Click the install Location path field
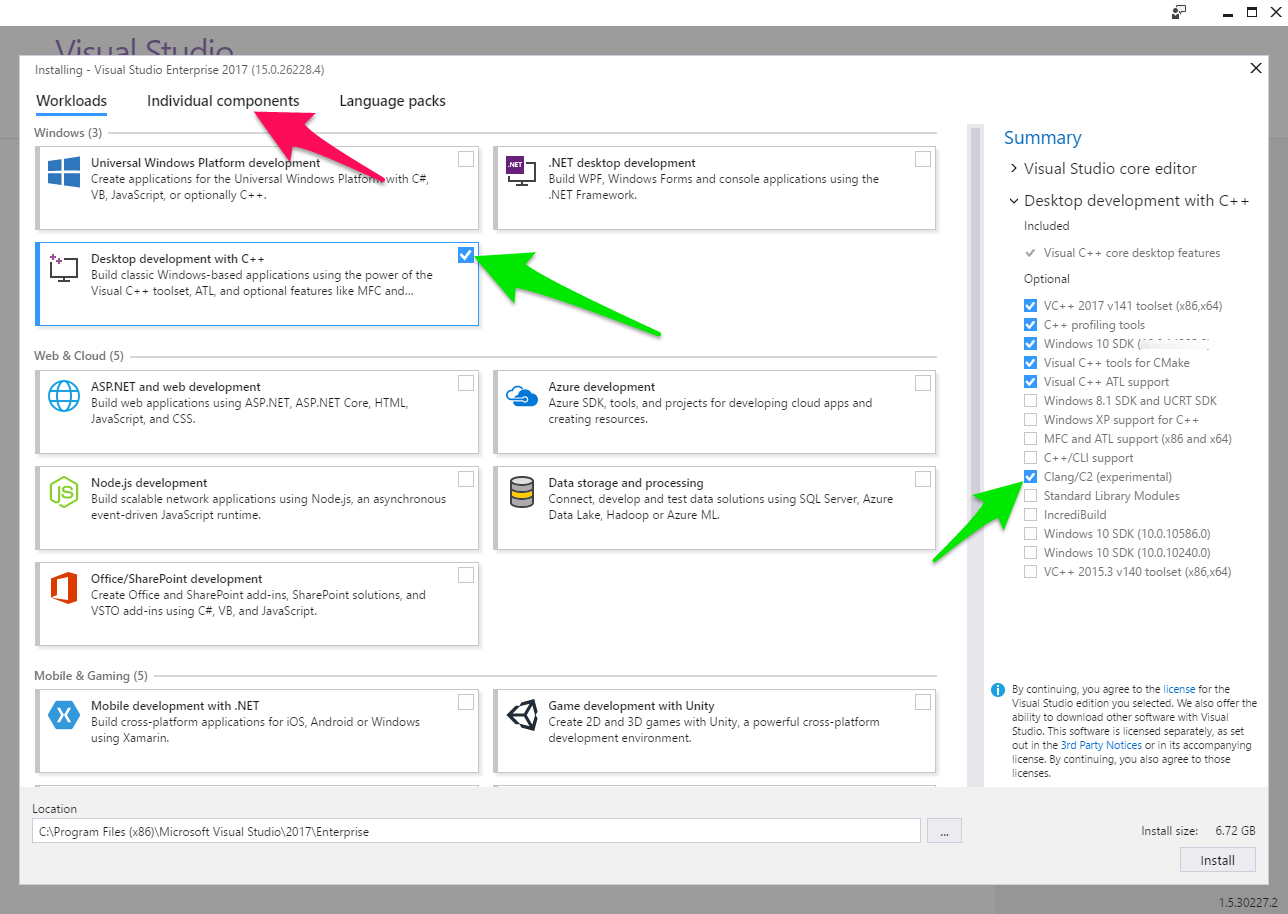 476,831
